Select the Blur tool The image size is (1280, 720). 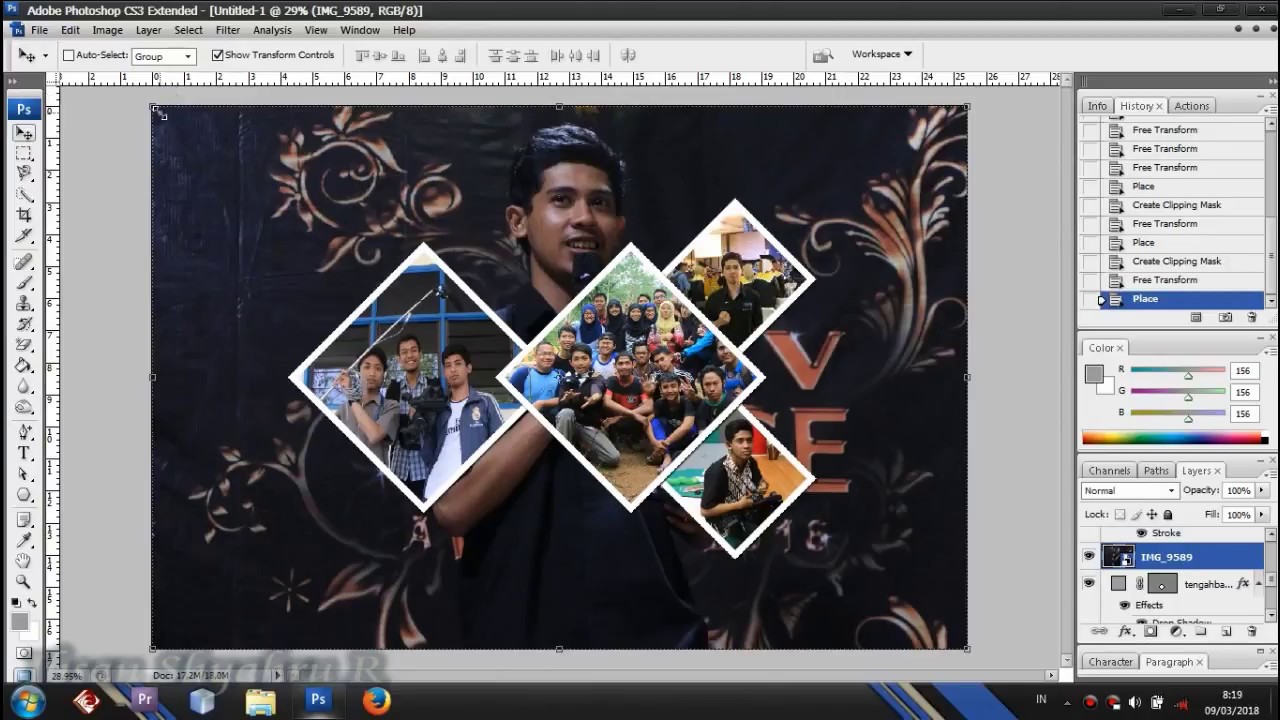coord(24,386)
